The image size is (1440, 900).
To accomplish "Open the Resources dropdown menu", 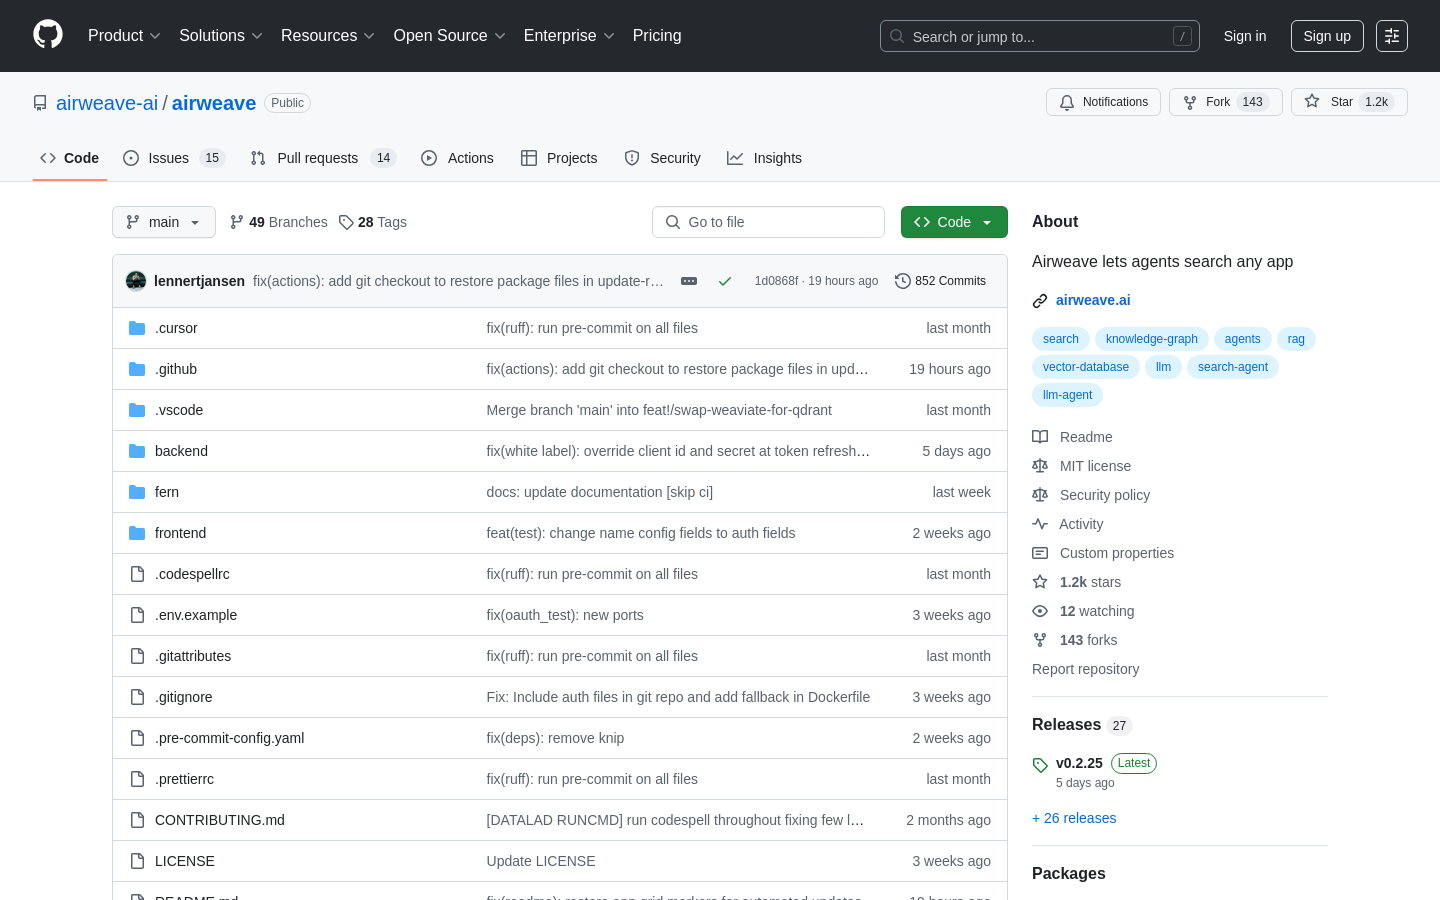I will pyautogui.click(x=328, y=35).
